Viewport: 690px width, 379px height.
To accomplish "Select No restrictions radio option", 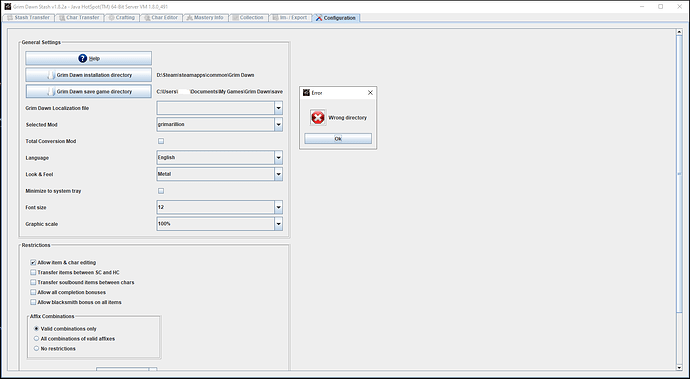I will (x=37, y=349).
